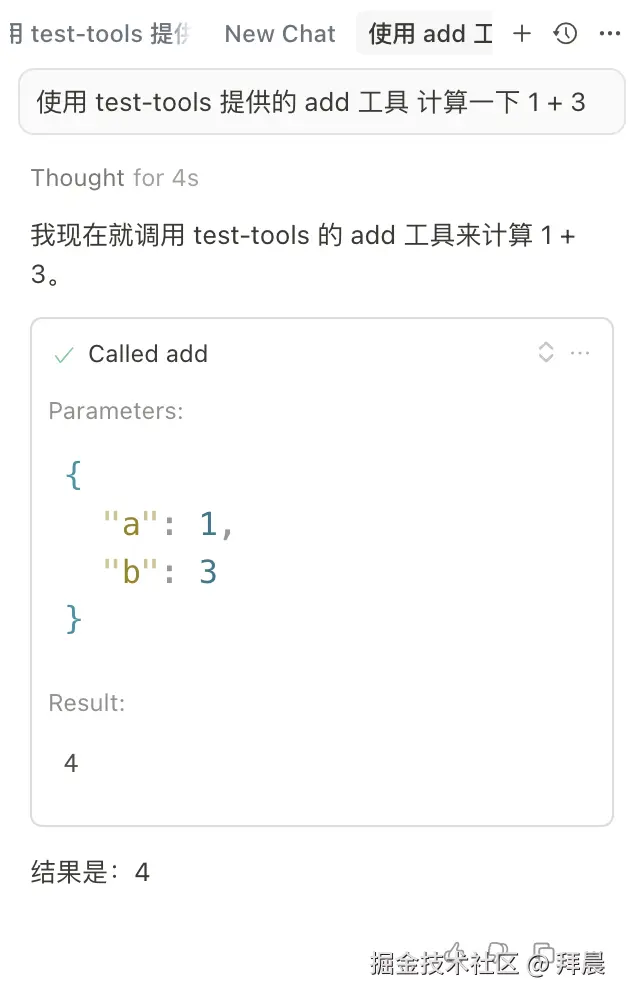Collapse the Called add tool card chevrons
Viewport: 628px width, 1000px height.
546,353
